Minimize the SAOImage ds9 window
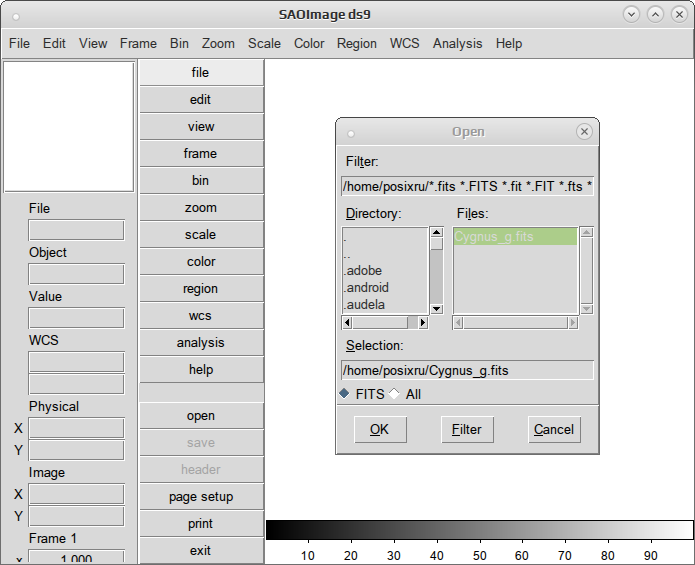Image resolution: width=695 pixels, height=565 pixels. click(632, 15)
